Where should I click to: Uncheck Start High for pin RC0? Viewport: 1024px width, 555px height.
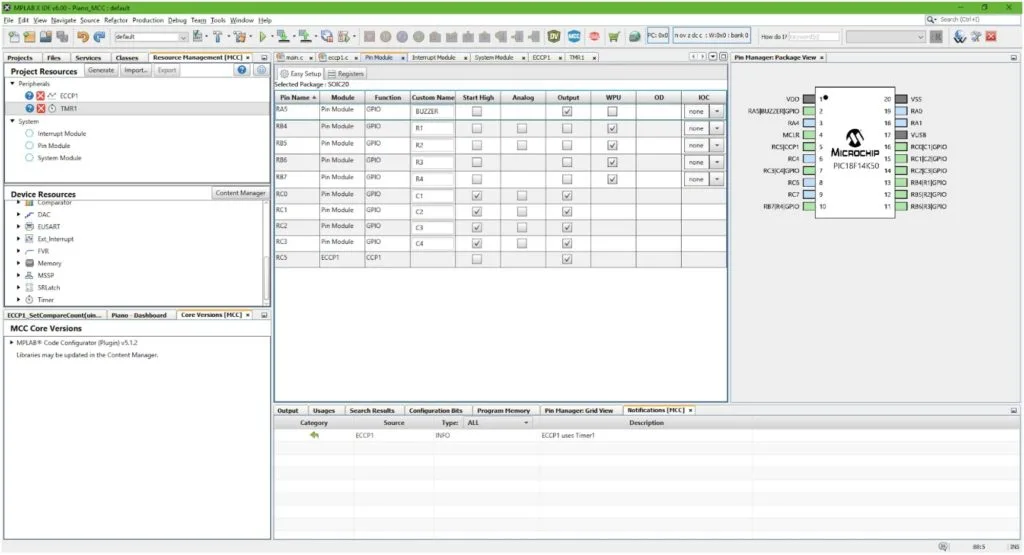(x=476, y=195)
